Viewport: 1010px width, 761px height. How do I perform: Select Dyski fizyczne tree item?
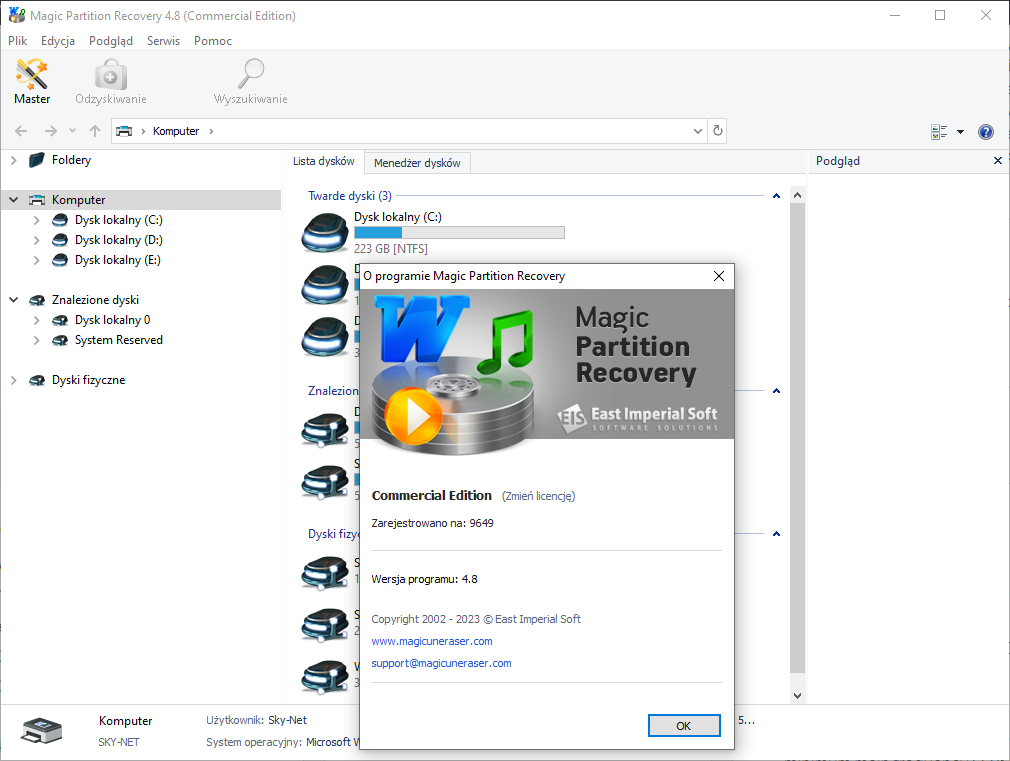(88, 380)
